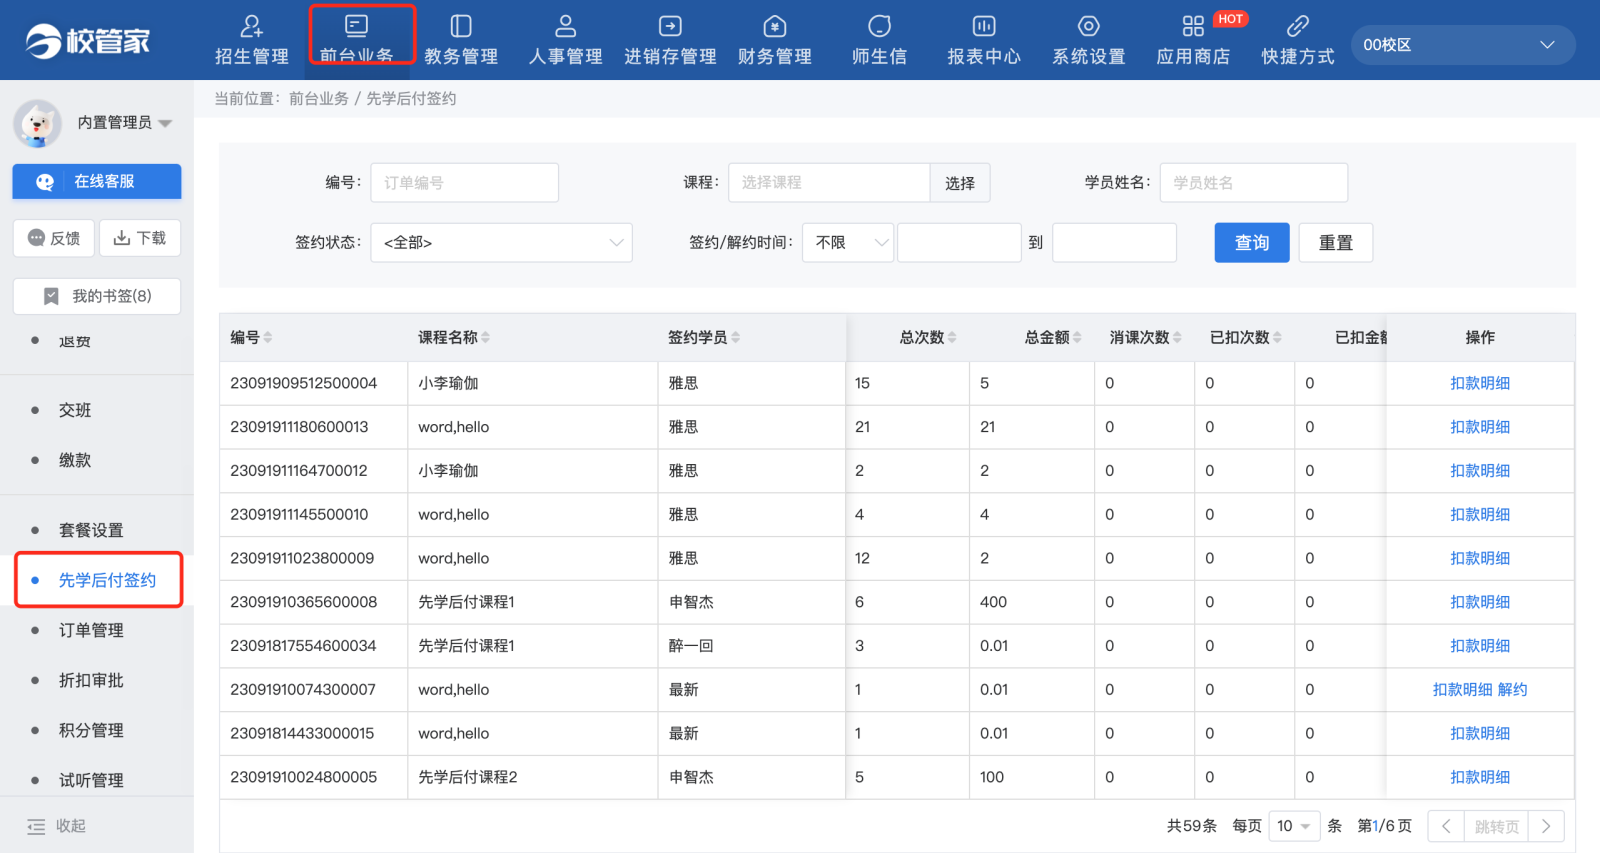Image resolution: width=1600 pixels, height=853 pixels.
Task: Go to previous page arrow
Action: 1446,826
